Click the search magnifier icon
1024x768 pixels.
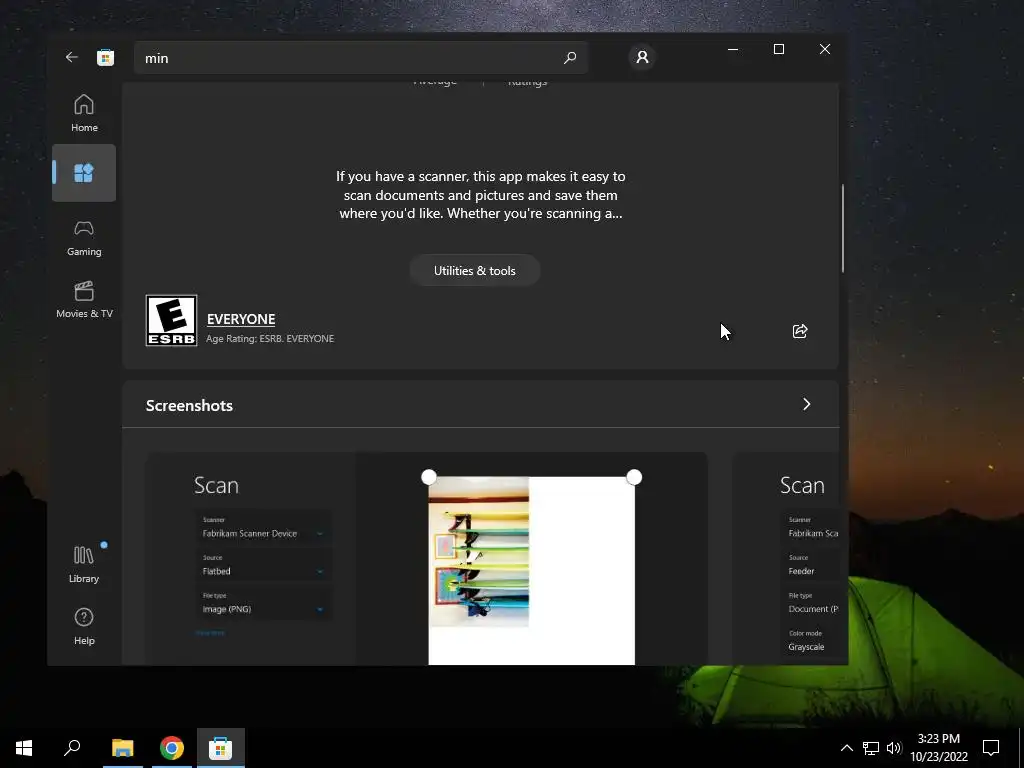(569, 57)
